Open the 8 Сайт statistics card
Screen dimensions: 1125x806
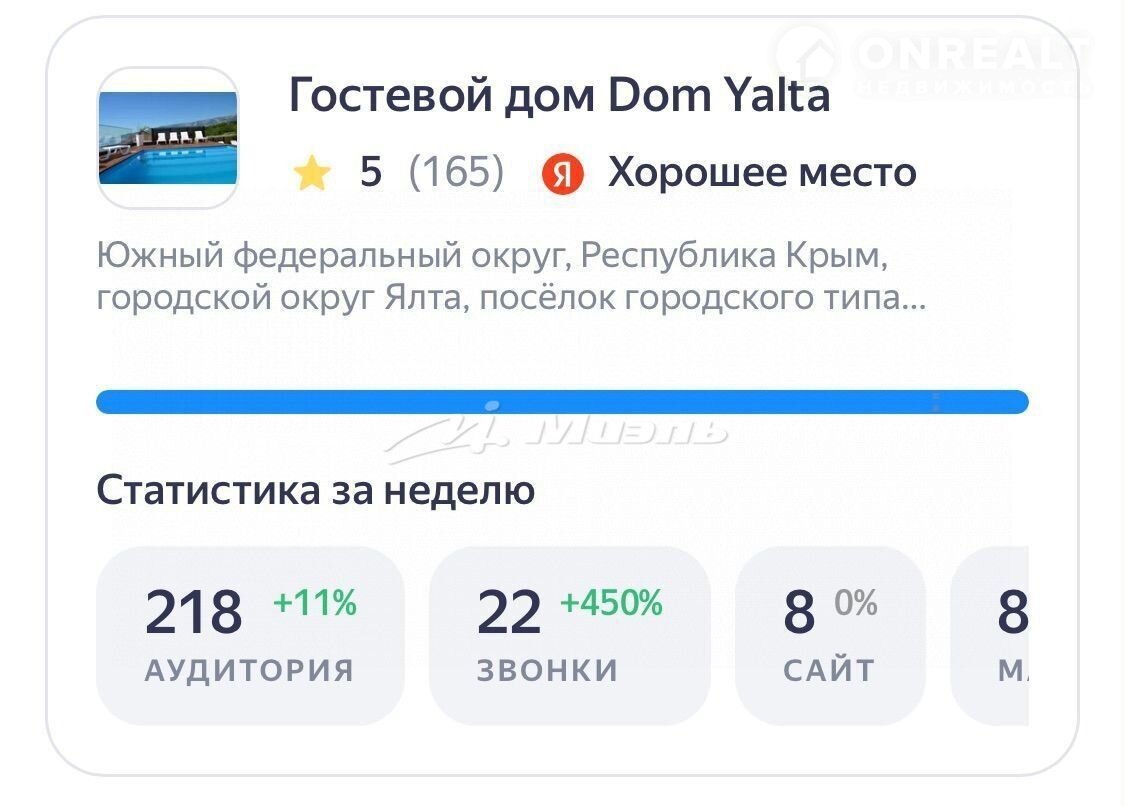pyautogui.click(x=830, y=635)
